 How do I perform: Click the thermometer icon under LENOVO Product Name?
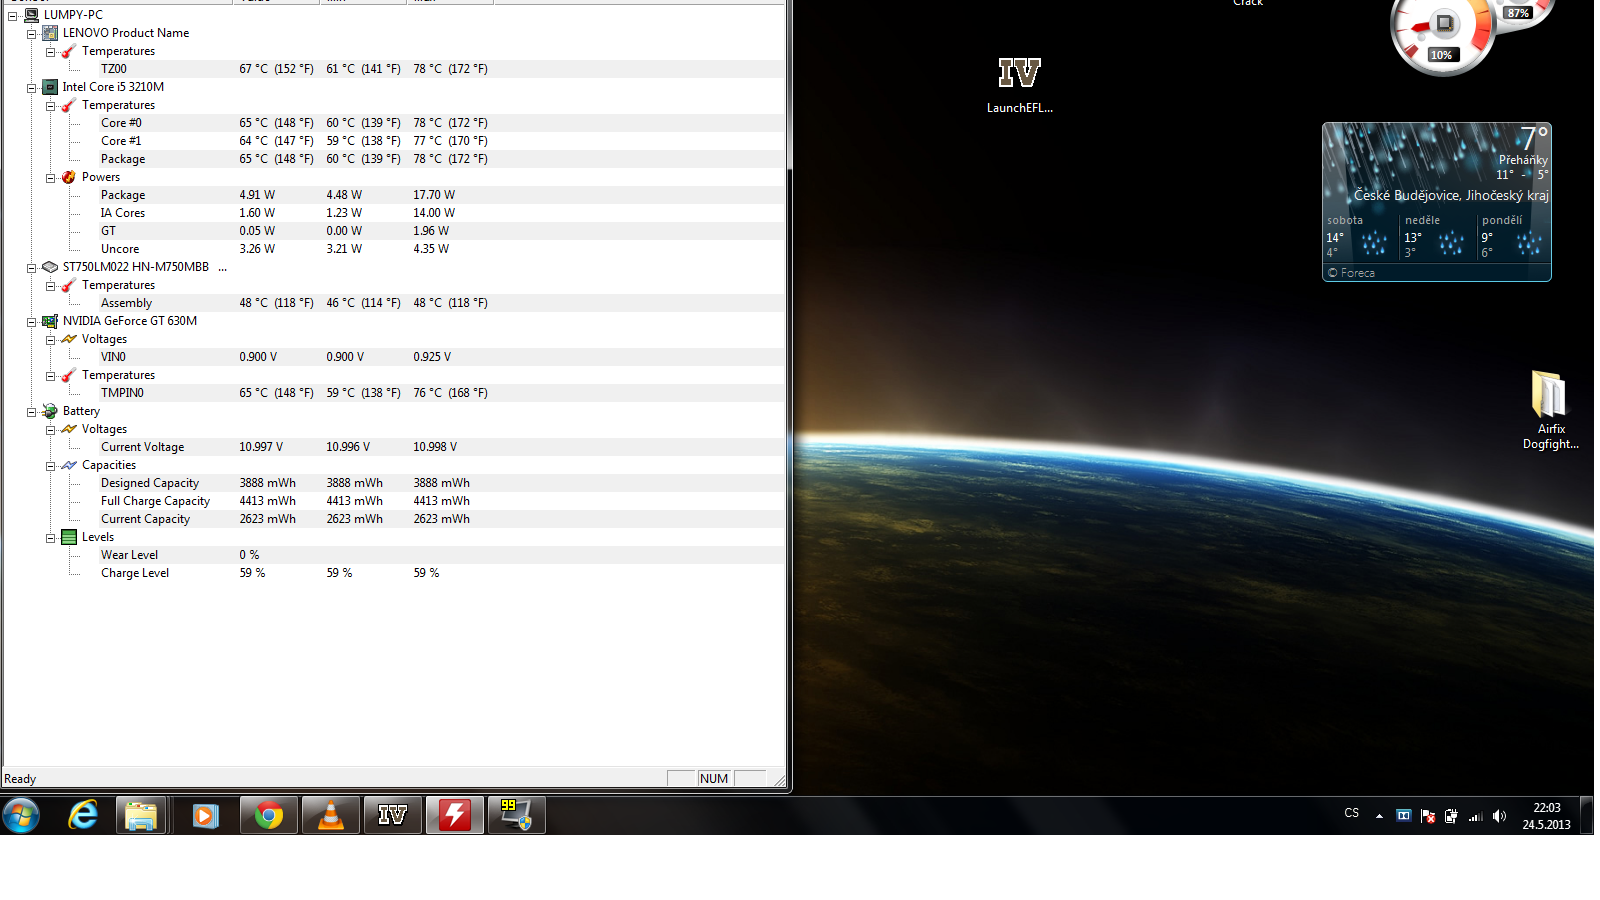pos(69,51)
